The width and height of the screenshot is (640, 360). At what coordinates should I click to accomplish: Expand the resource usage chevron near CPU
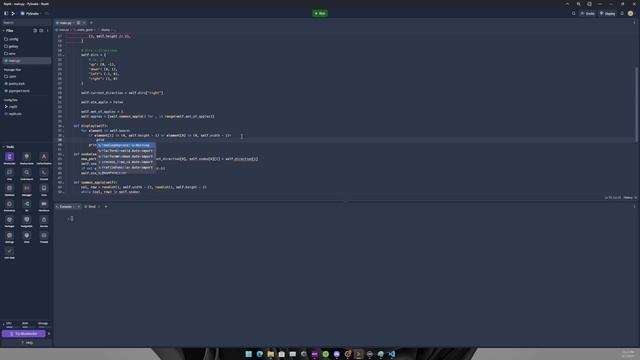click(4, 324)
